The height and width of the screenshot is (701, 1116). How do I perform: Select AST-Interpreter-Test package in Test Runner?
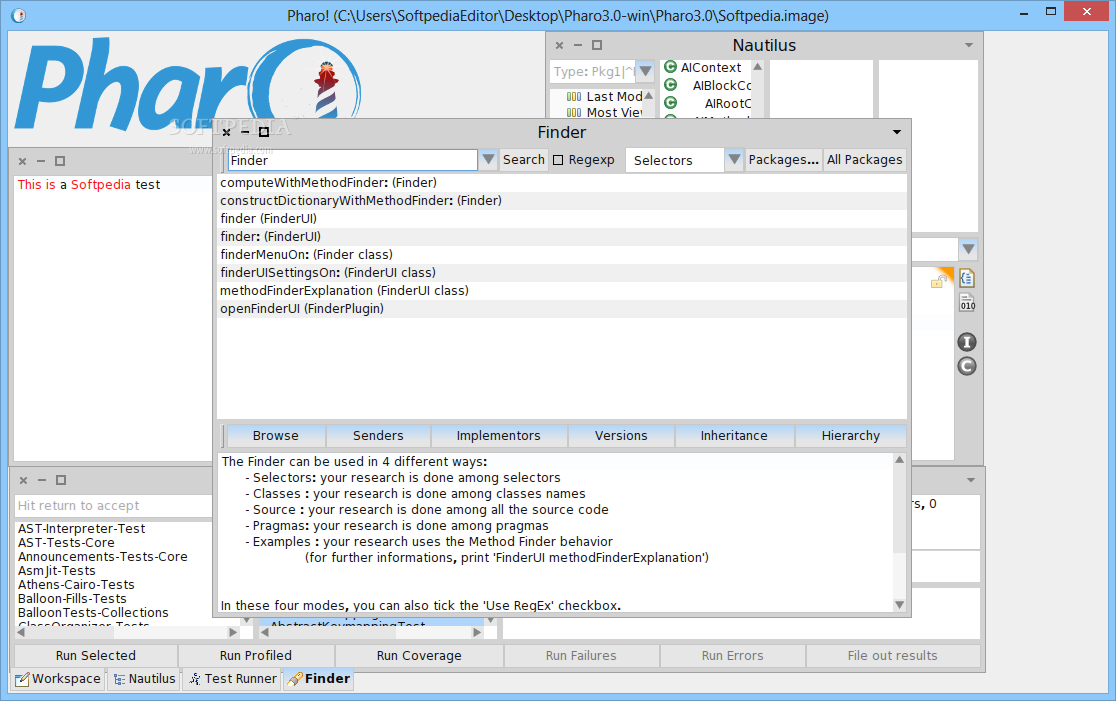[x=82, y=529]
